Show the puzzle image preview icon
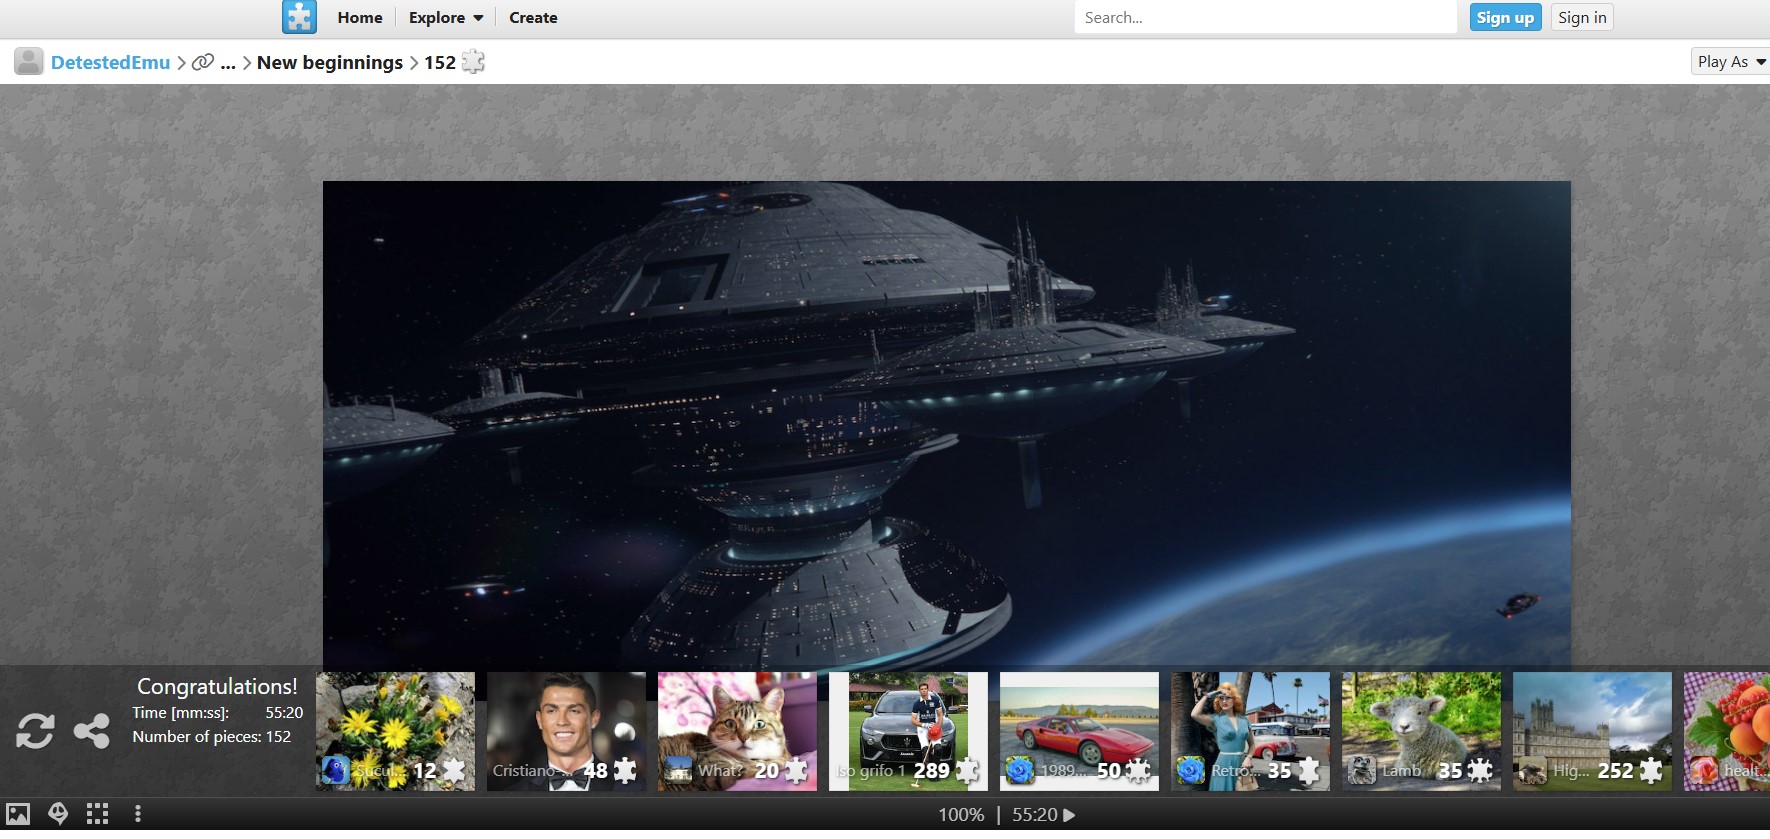The image size is (1770, 839). [x=18, y=814]
